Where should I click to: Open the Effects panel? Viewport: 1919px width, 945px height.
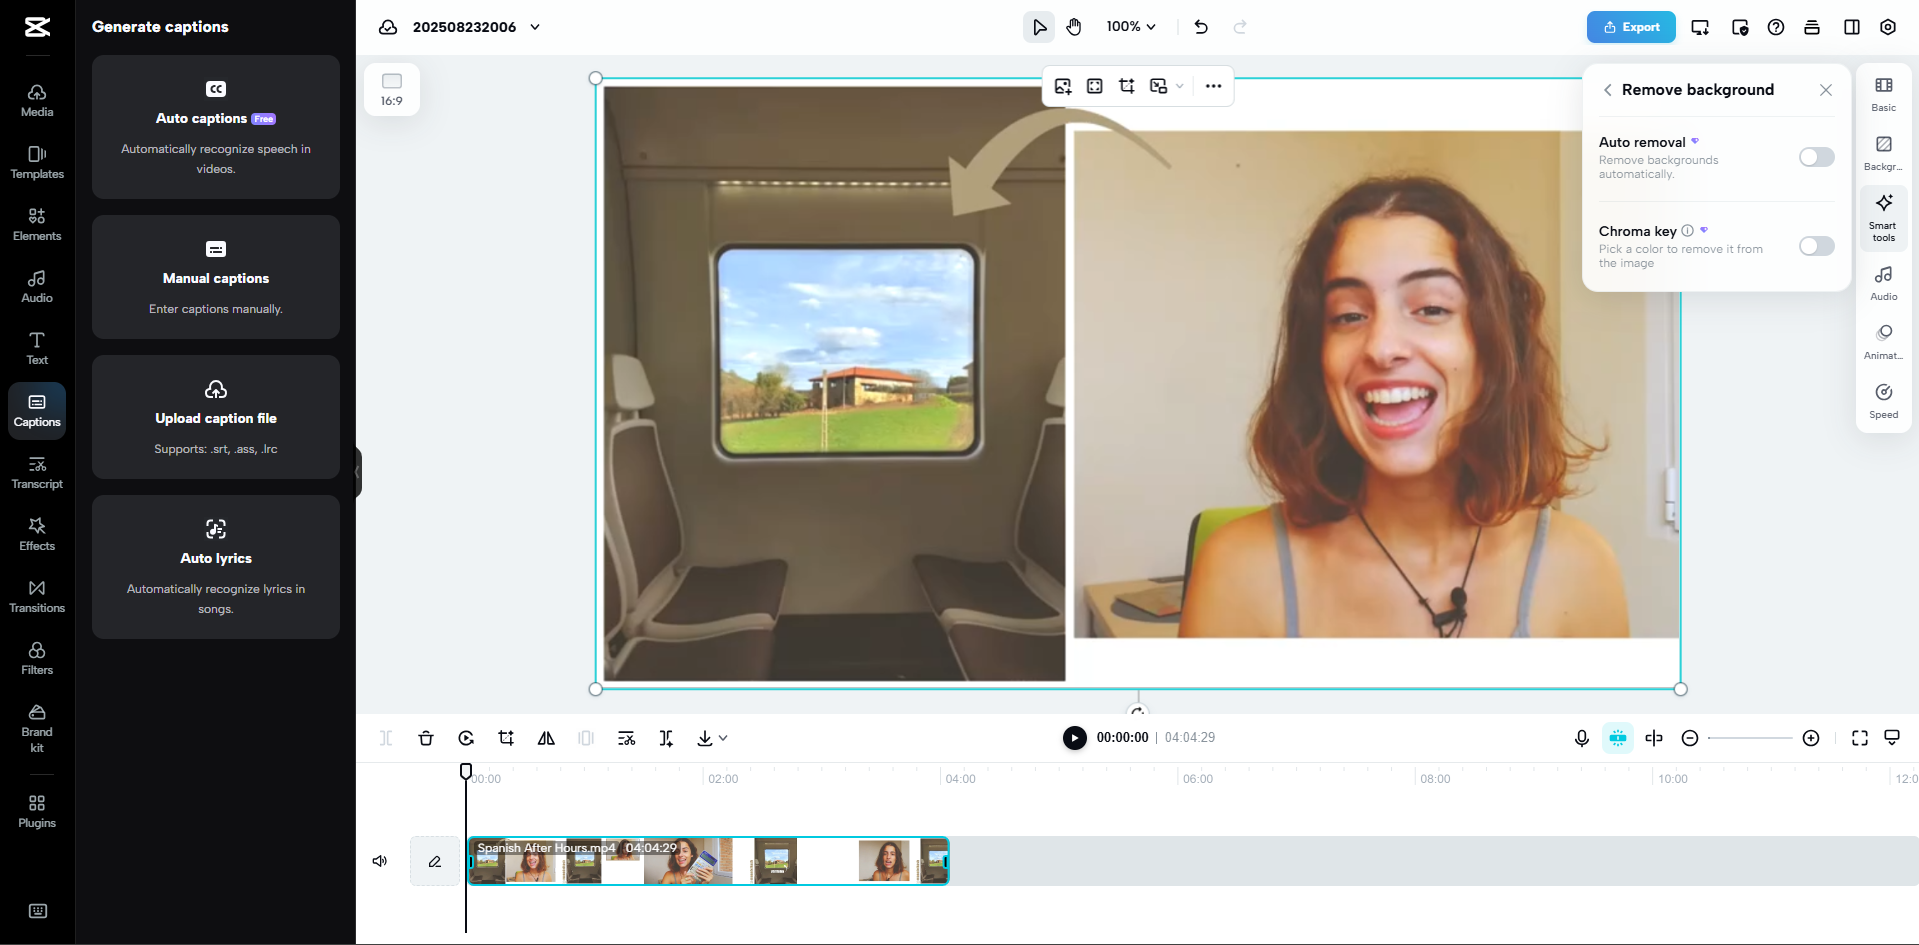(37, 532)
